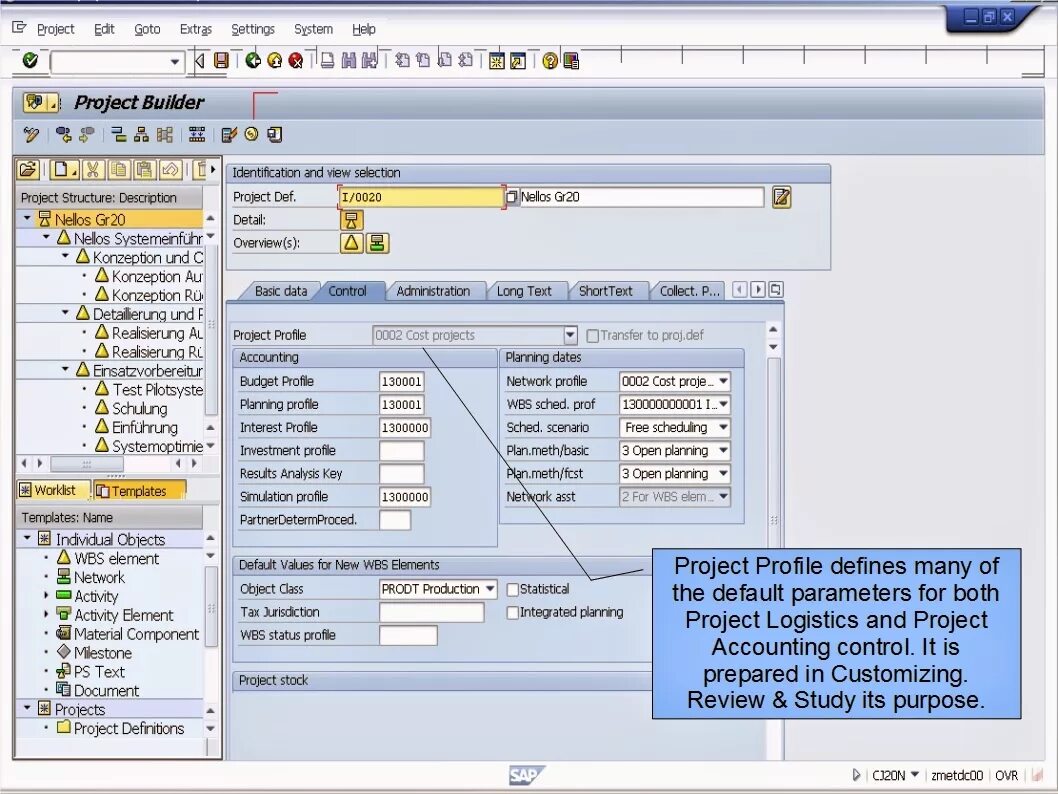Click the Detail project definition icon

point(351,220)
